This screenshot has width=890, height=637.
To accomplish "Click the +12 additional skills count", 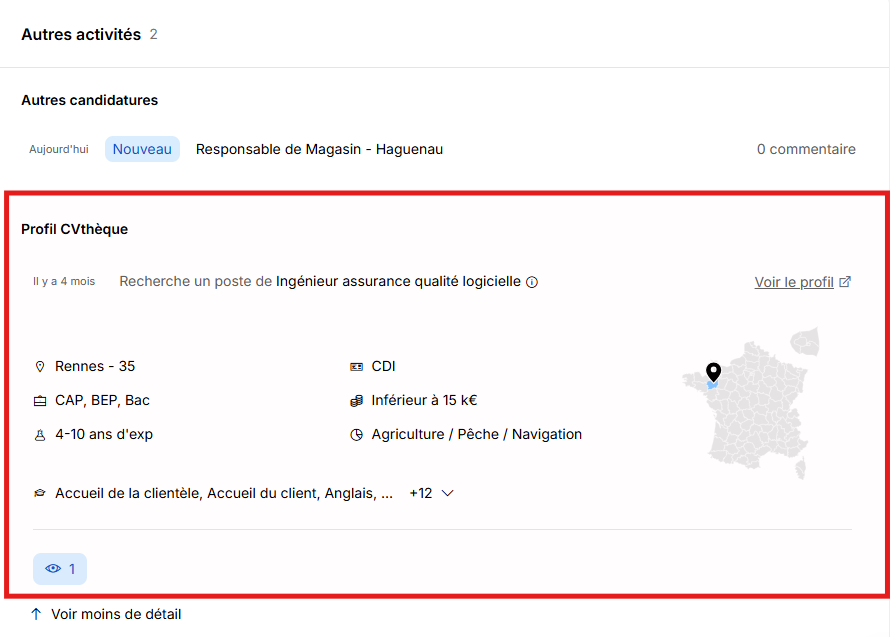I will (x=421, y=493).
